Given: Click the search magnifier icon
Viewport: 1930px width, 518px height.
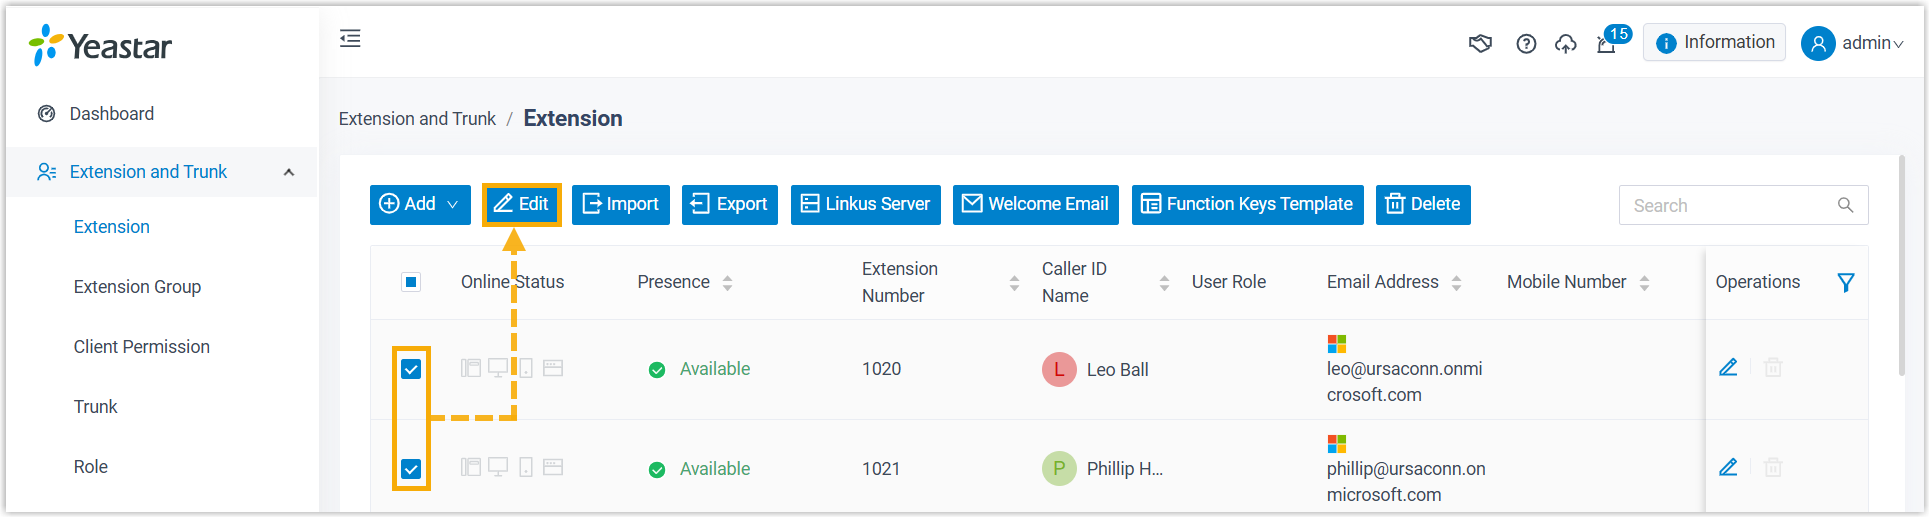Looking at the screenshot, I should click(1845, 205).
